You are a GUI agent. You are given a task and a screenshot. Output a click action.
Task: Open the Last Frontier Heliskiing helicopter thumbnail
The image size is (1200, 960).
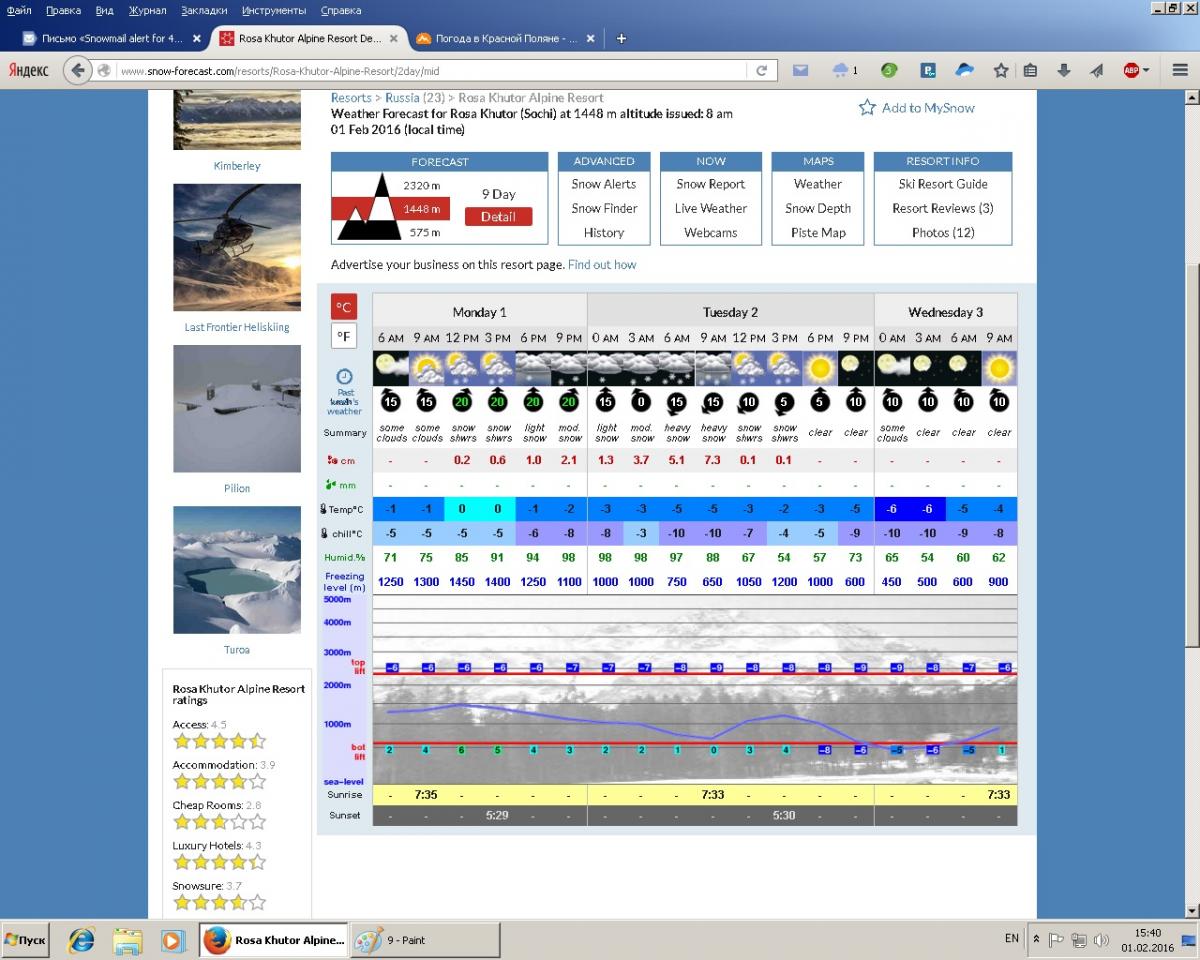tap(237, 247)
